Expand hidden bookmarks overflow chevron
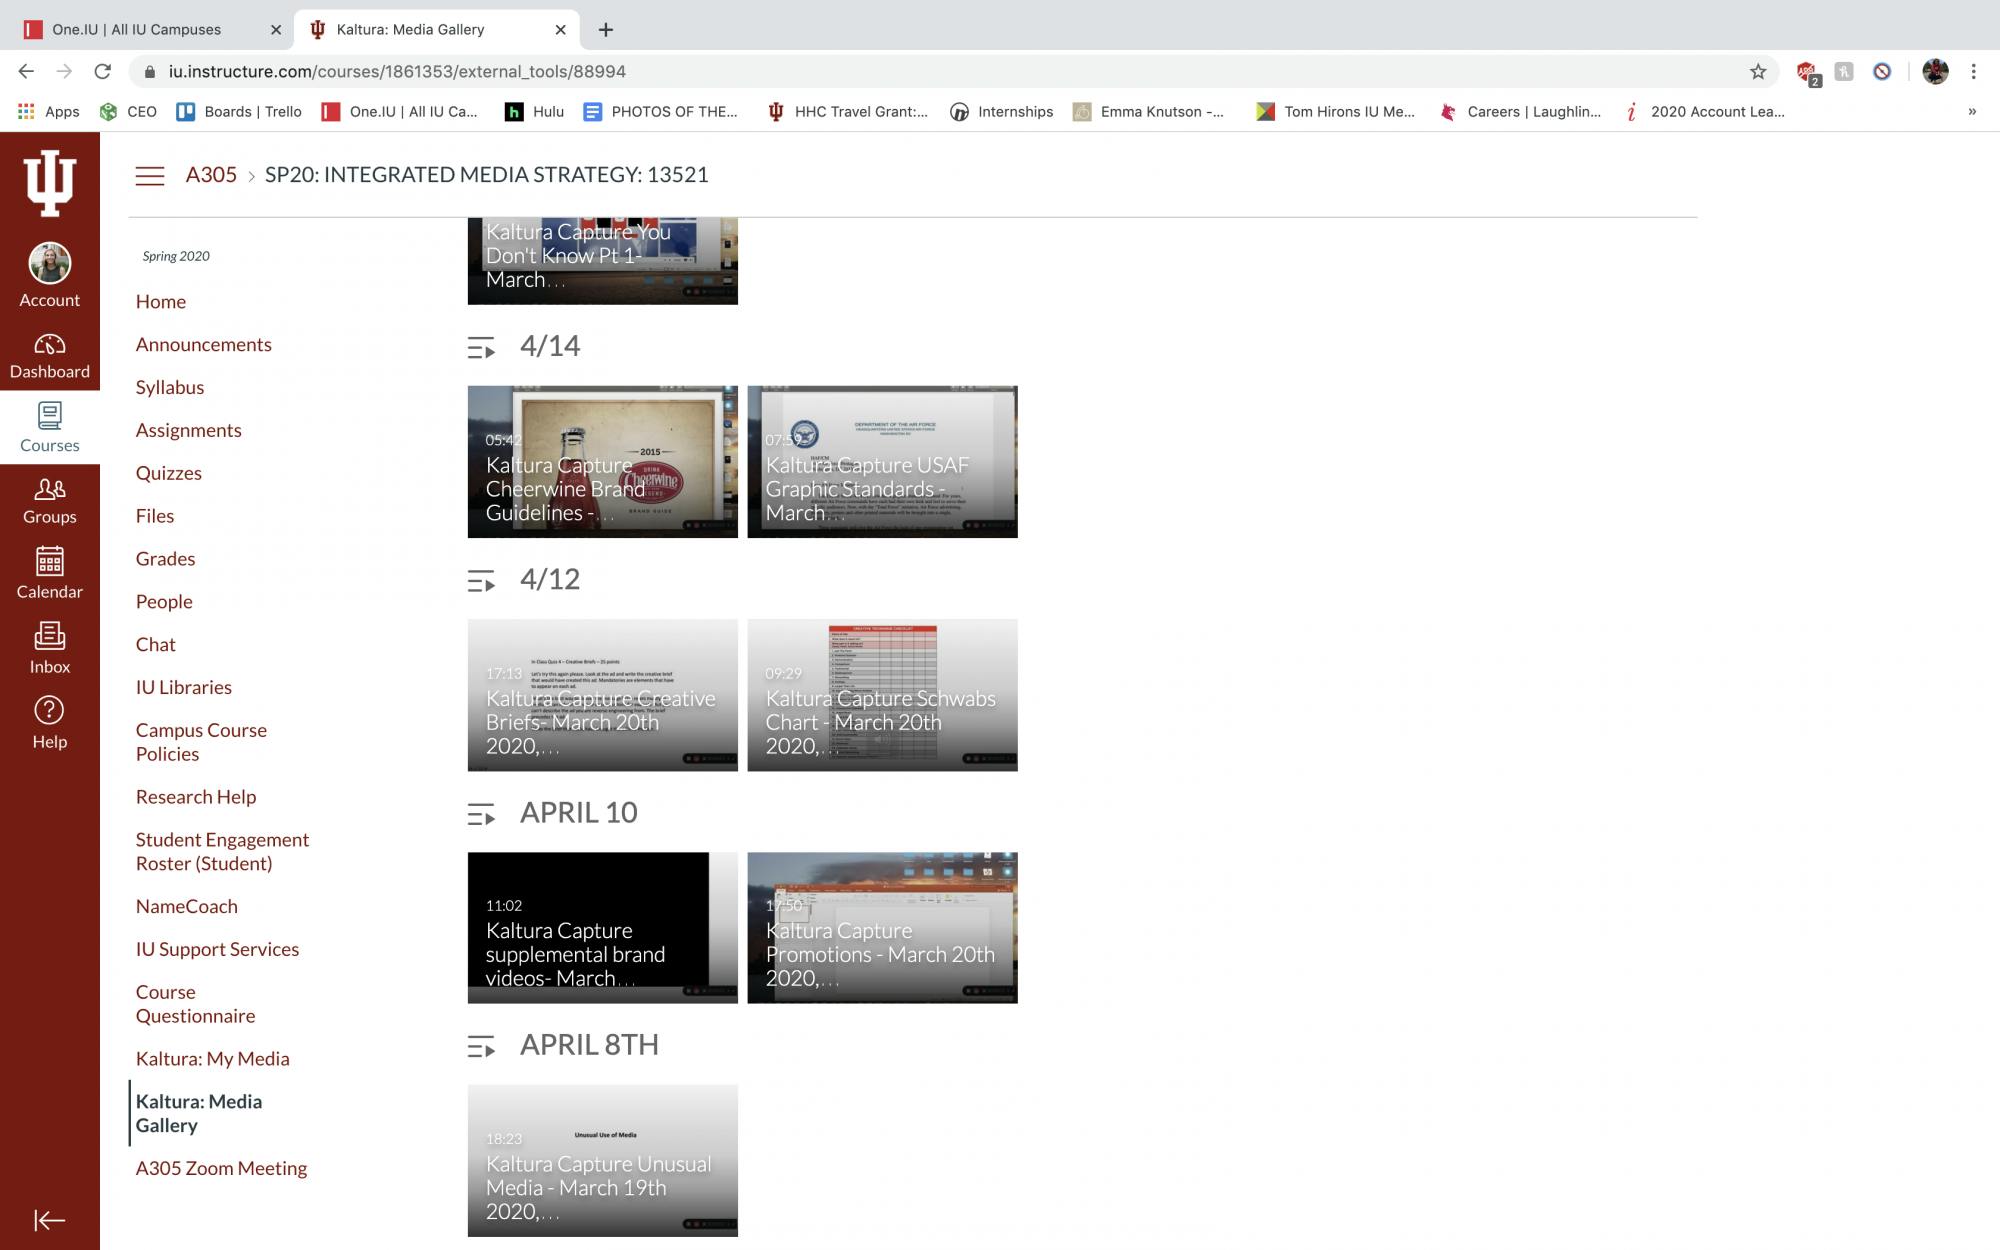Viewport: 2000px width, 1250px height. pos(1971,111)
